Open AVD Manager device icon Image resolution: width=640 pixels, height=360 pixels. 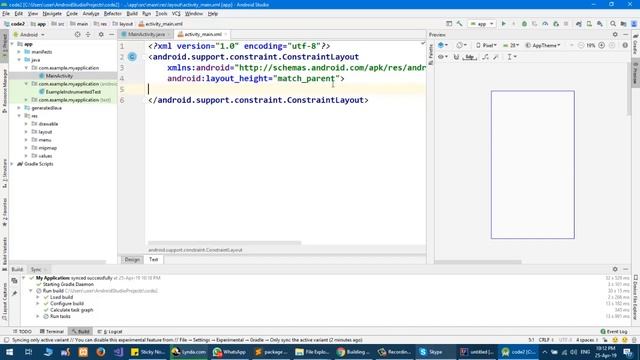589,24
